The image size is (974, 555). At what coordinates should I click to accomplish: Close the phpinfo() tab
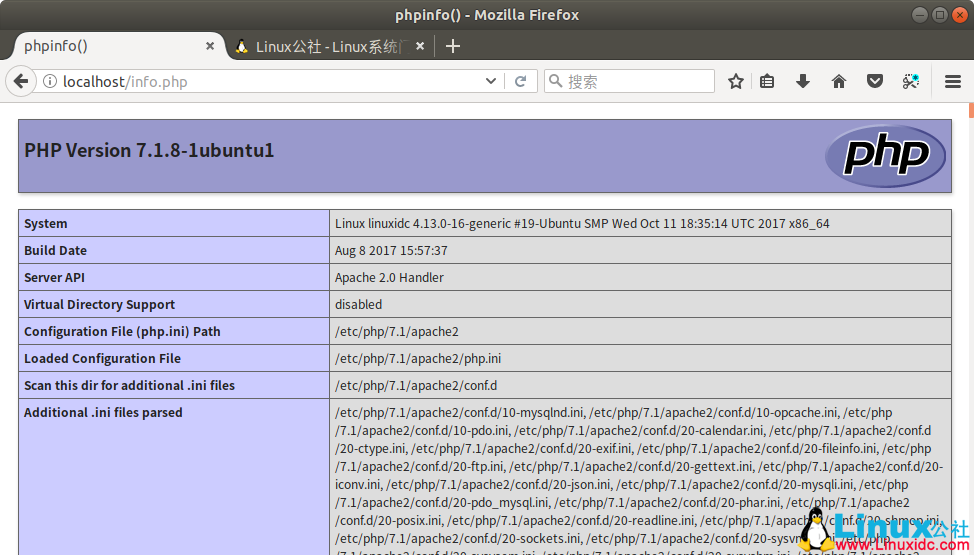tap(210, 46)
